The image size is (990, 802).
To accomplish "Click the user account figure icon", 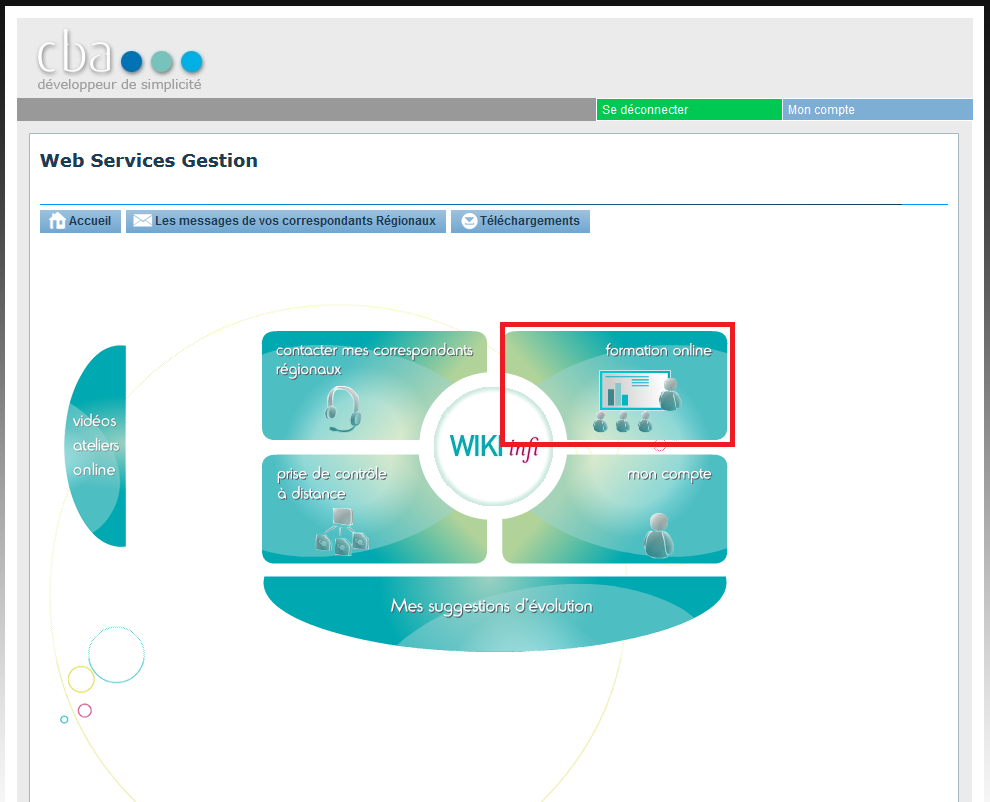I will (659, 536).
